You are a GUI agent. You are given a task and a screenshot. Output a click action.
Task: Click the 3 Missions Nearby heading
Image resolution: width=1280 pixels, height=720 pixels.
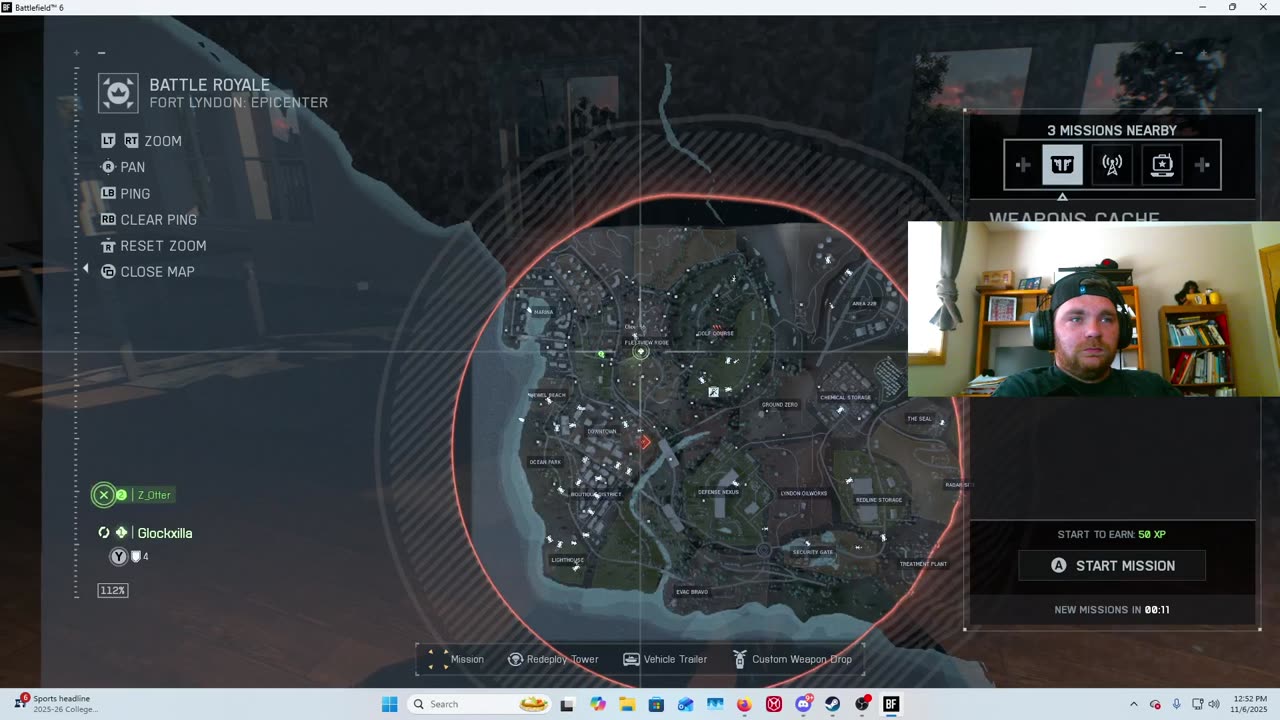point(1112,131)
